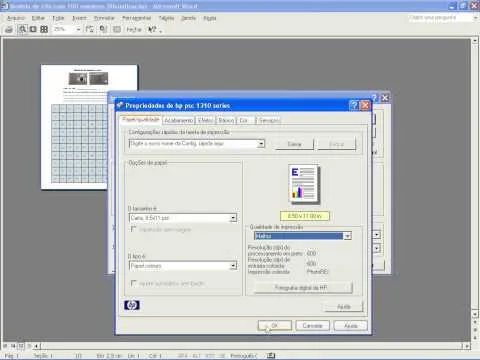Open the Exibir menu

pyautogui.click(x=58, y=18)
